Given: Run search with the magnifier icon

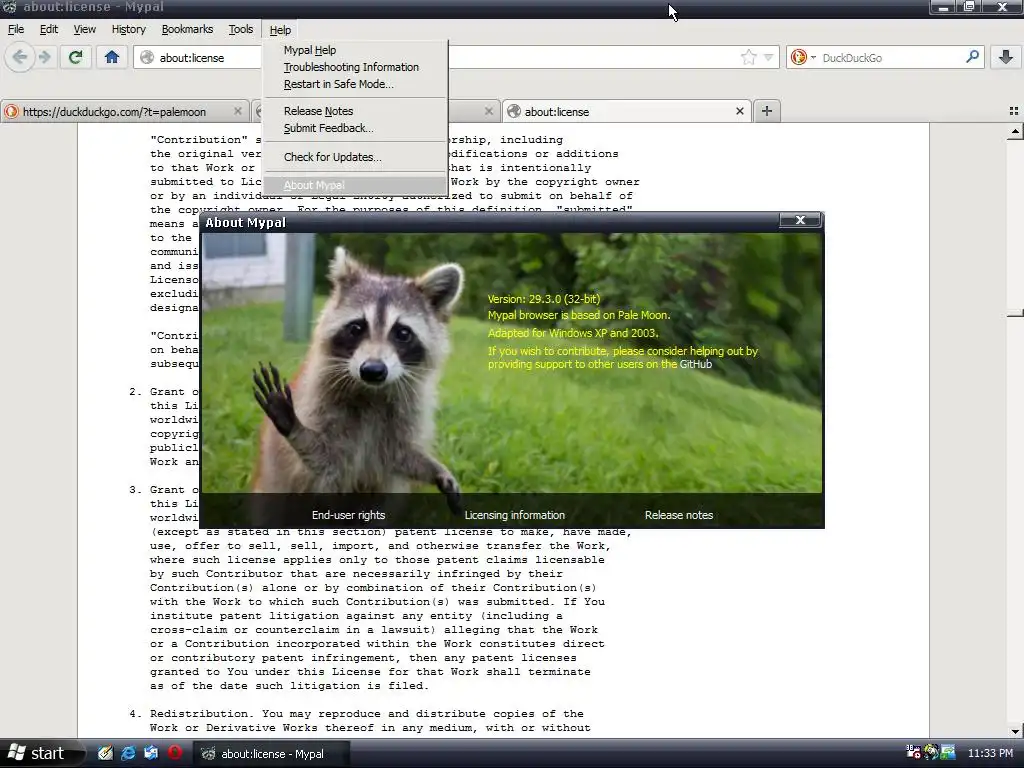Looking at the screenshot, I should click(x=972, y=57).
